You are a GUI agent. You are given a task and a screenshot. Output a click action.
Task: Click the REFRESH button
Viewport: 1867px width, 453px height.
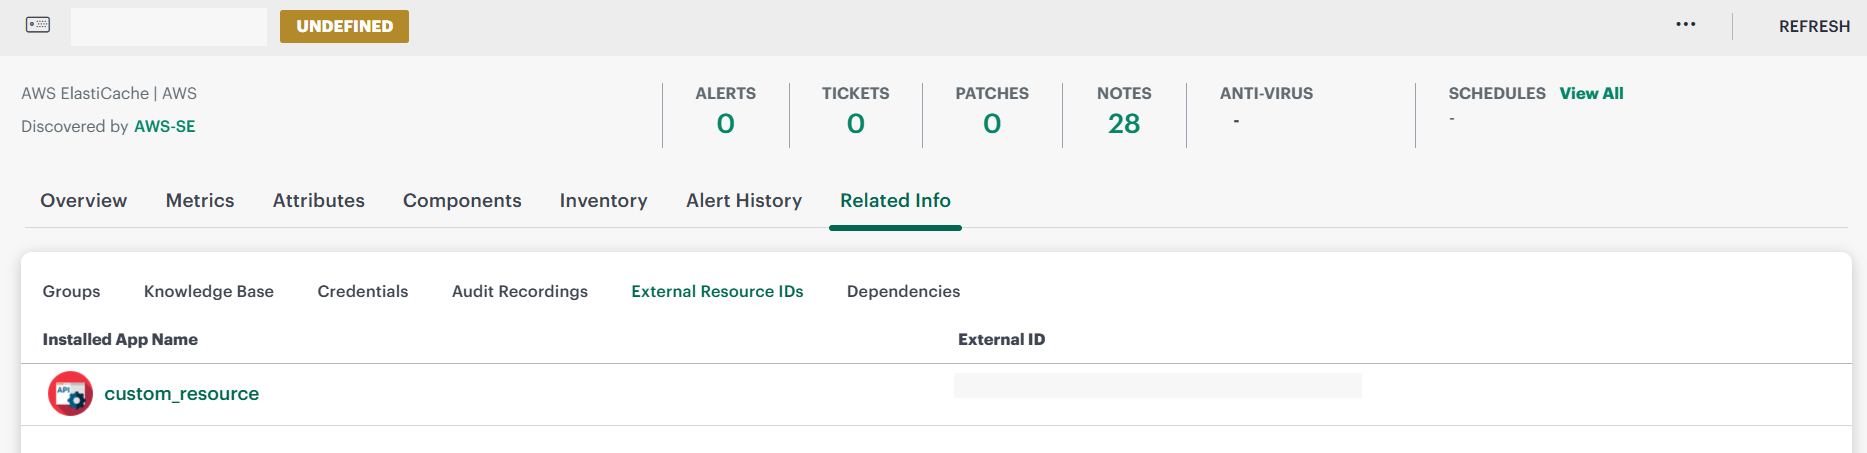1814,27
